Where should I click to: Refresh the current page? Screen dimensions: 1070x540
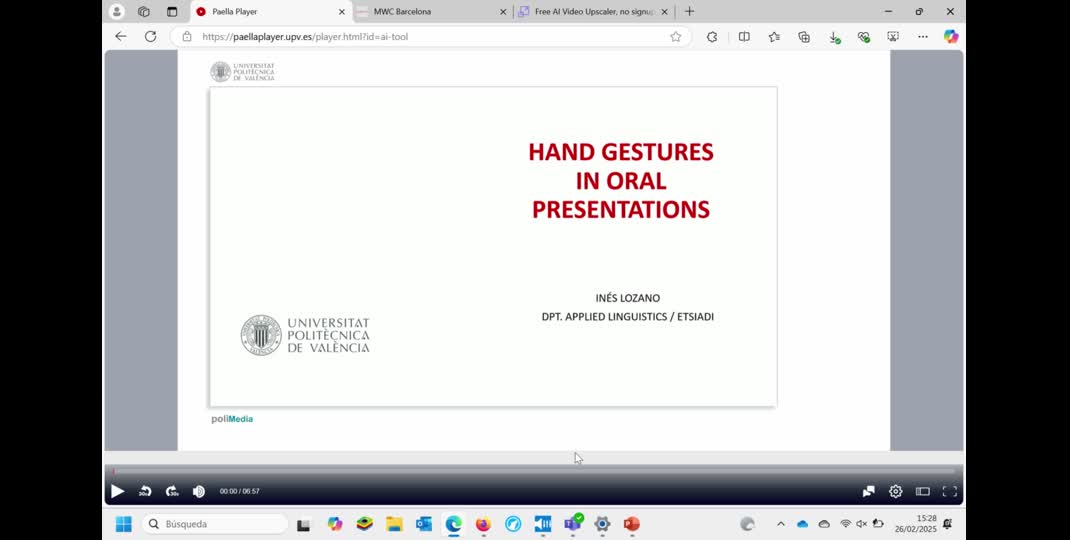point(150,36)
